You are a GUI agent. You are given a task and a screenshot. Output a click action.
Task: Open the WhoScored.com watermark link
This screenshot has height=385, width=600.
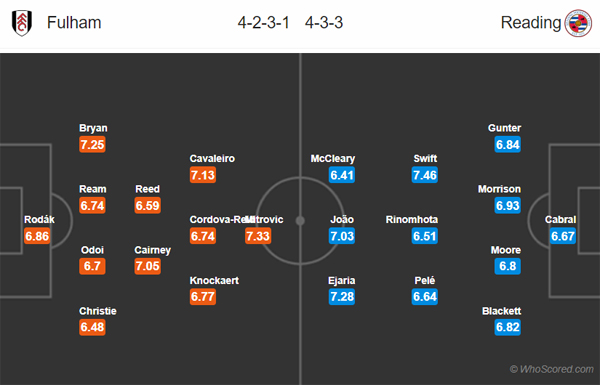552,369
